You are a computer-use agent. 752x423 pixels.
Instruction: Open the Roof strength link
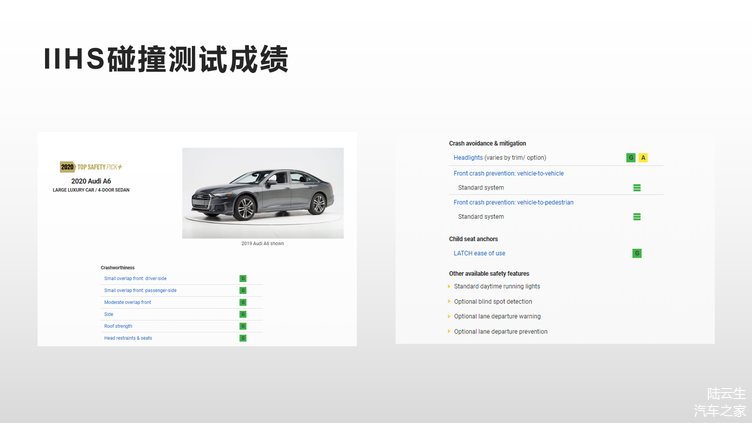(x=118, y=326)
